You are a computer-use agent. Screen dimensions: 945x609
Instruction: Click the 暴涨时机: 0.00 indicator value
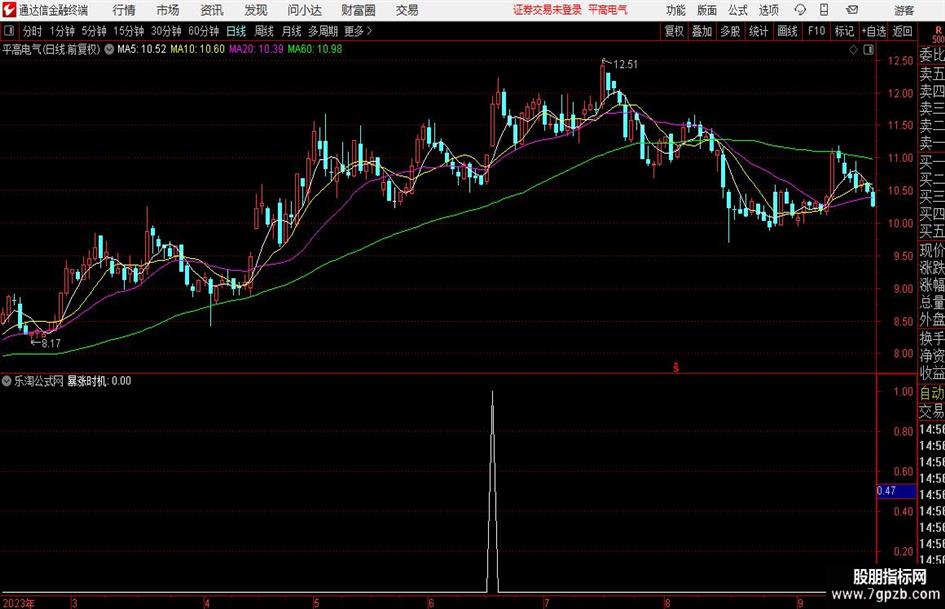pos(99,381)
